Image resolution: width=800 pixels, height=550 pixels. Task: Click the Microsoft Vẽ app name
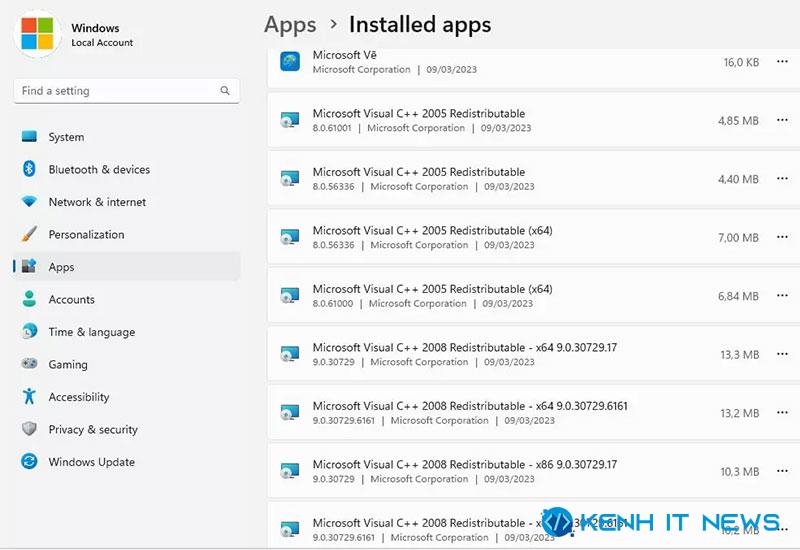pyautogui.click(x=344, y=55)
